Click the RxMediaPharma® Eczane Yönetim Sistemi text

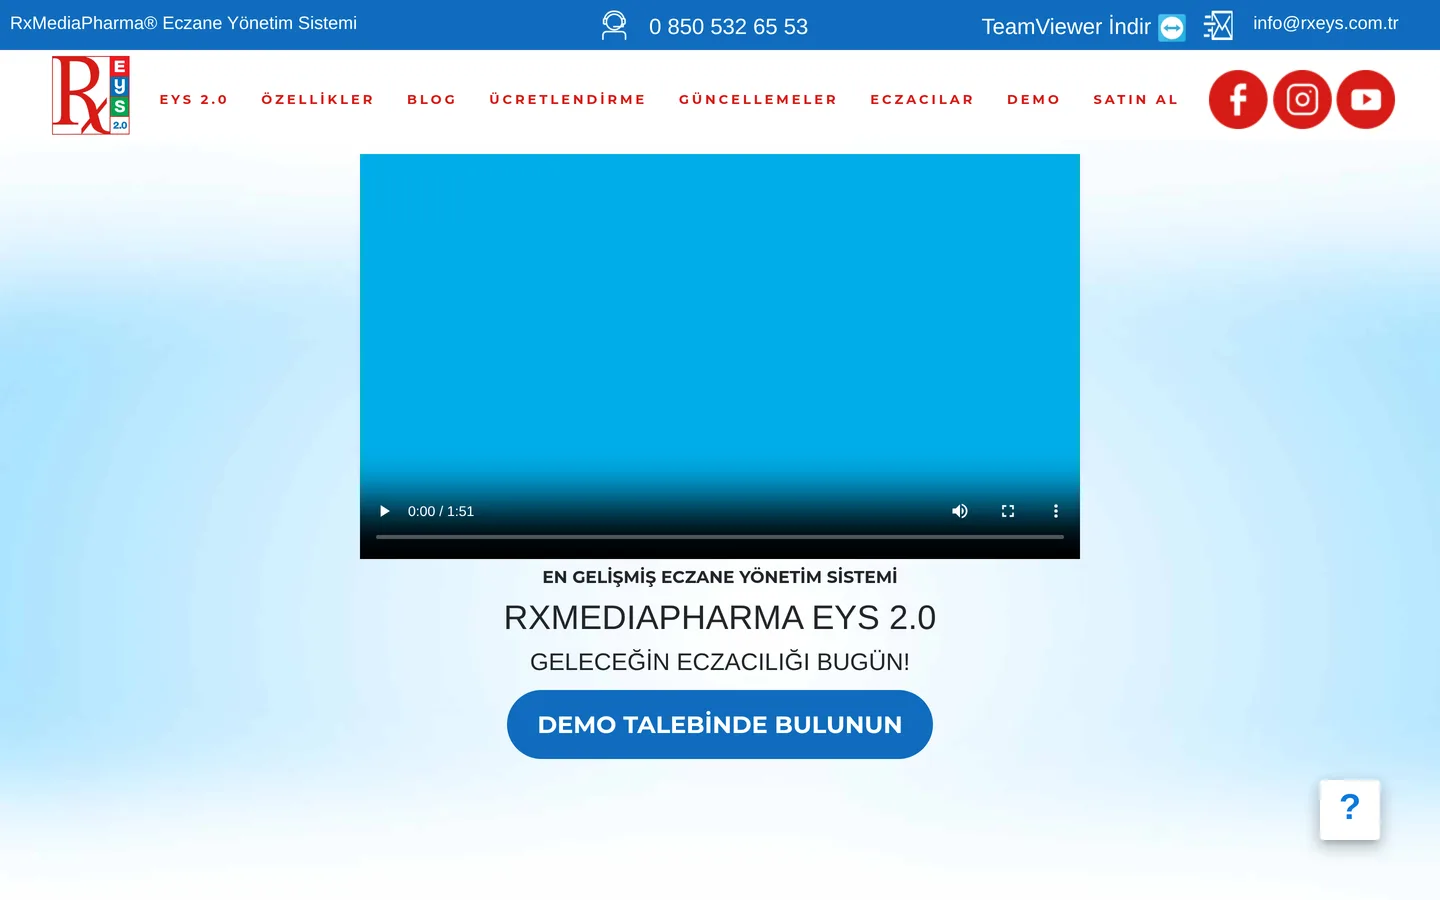click(183, 23)
